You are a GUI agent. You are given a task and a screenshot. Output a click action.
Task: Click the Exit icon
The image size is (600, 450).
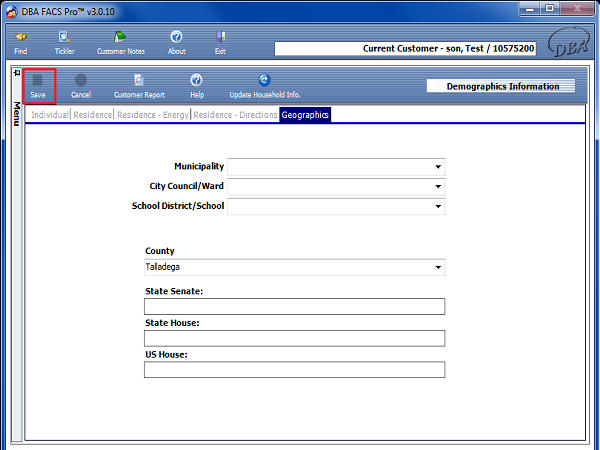click(220, 38)
